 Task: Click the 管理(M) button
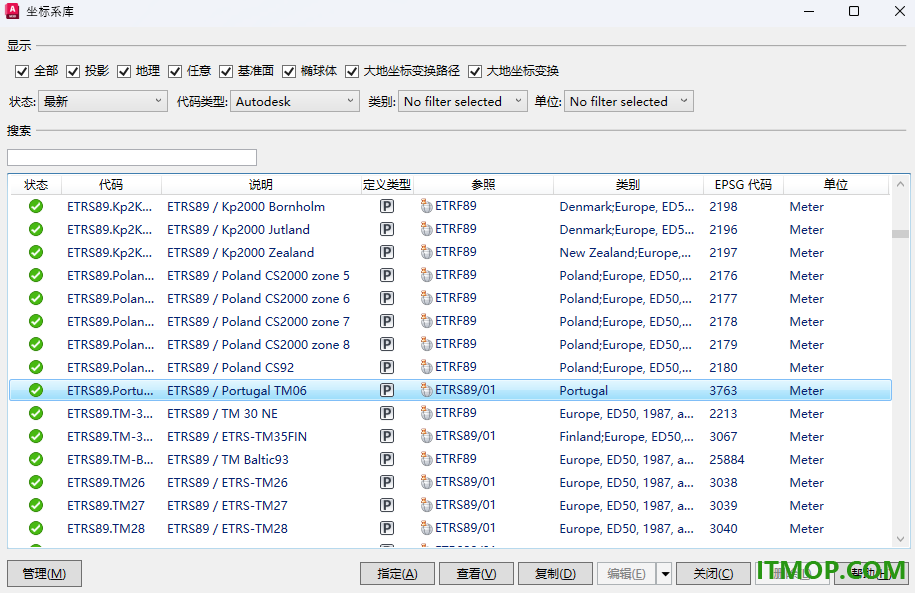coord(44,574)
